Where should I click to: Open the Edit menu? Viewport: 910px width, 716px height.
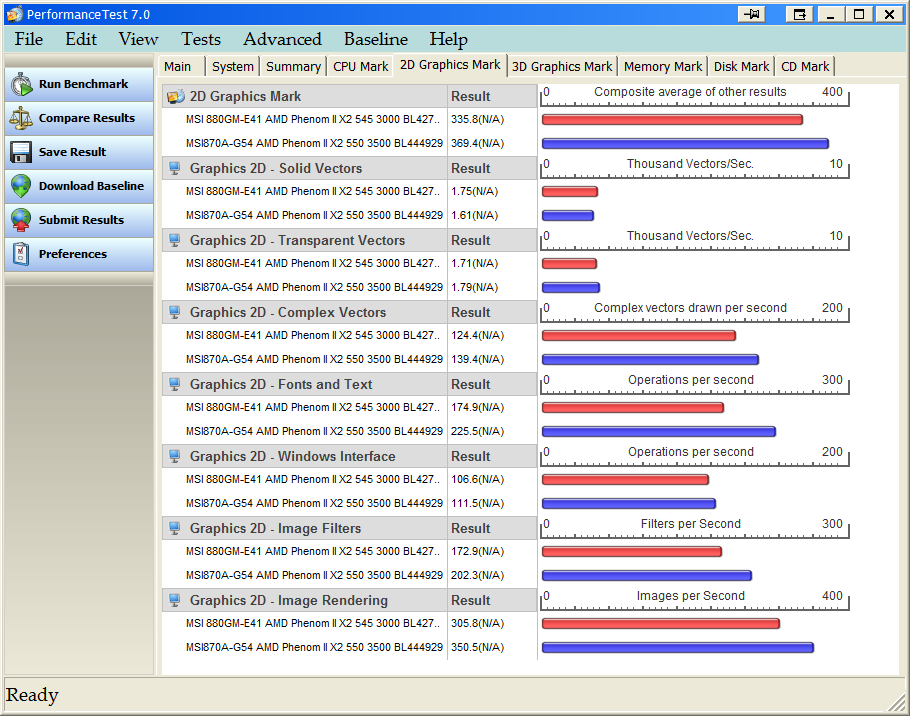point(81,39)
